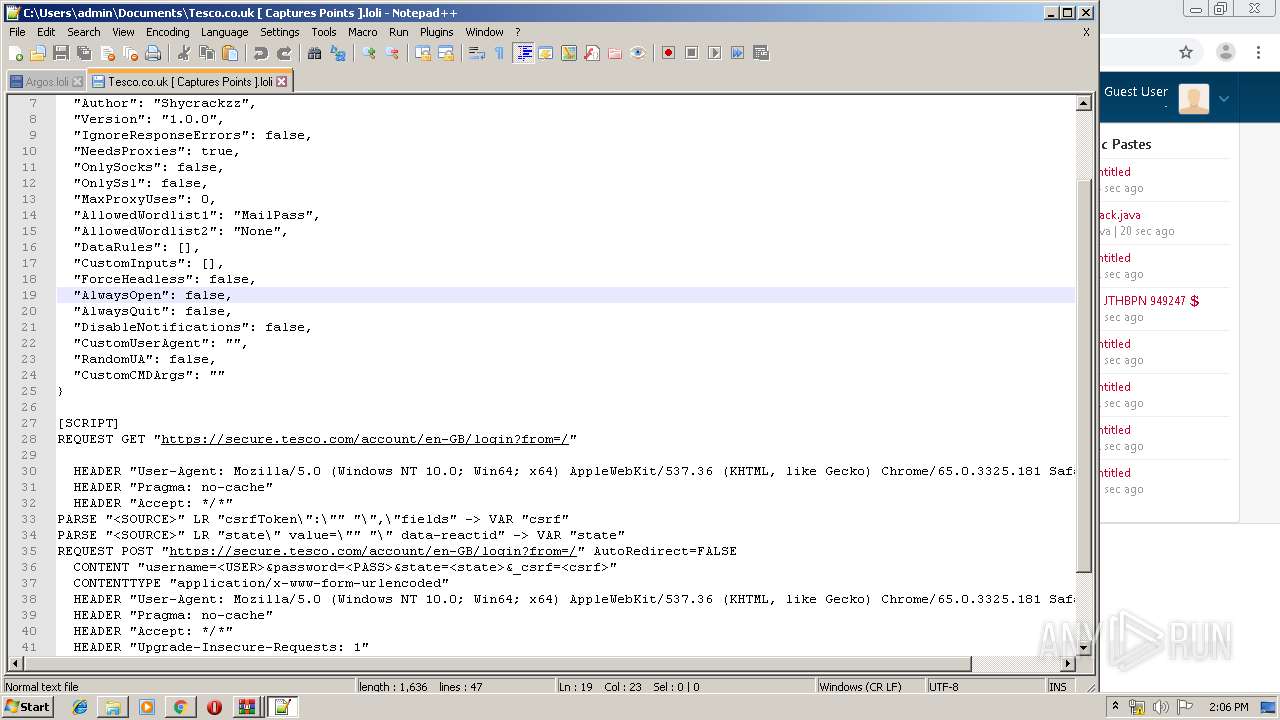The width and height of the screenshot is (1280, 720).
Task: Click the horizontal scrollbar left arrow
Action: 16,663
